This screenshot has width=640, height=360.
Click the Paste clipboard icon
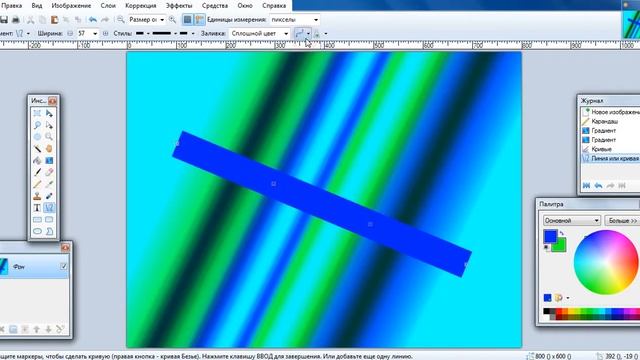[54, 20]
